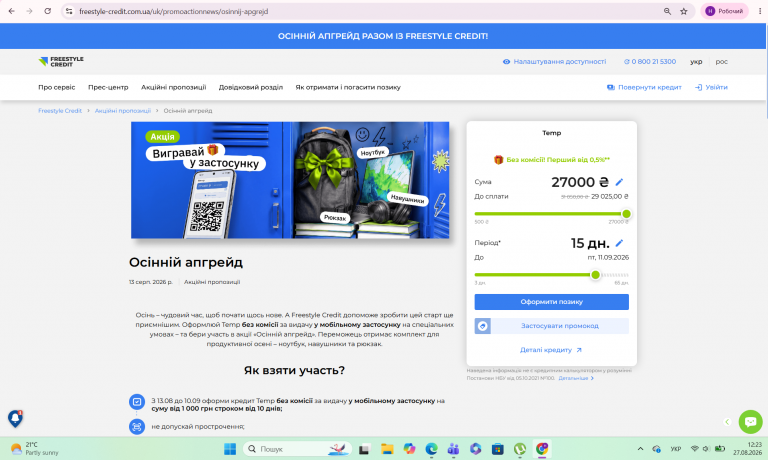
Task: Click the loan amount slider handle
Action: tap(626, 214)
